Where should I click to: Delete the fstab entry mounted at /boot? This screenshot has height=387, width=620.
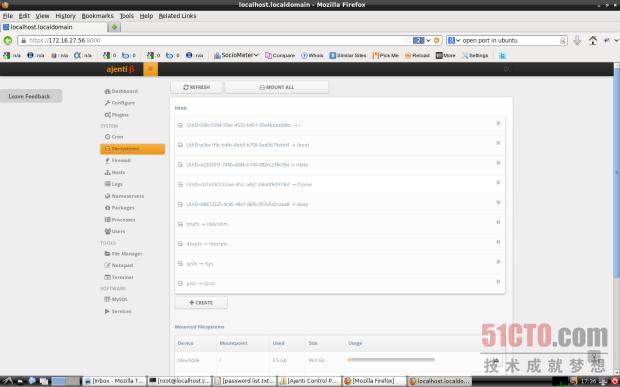(x=498, y=143)
